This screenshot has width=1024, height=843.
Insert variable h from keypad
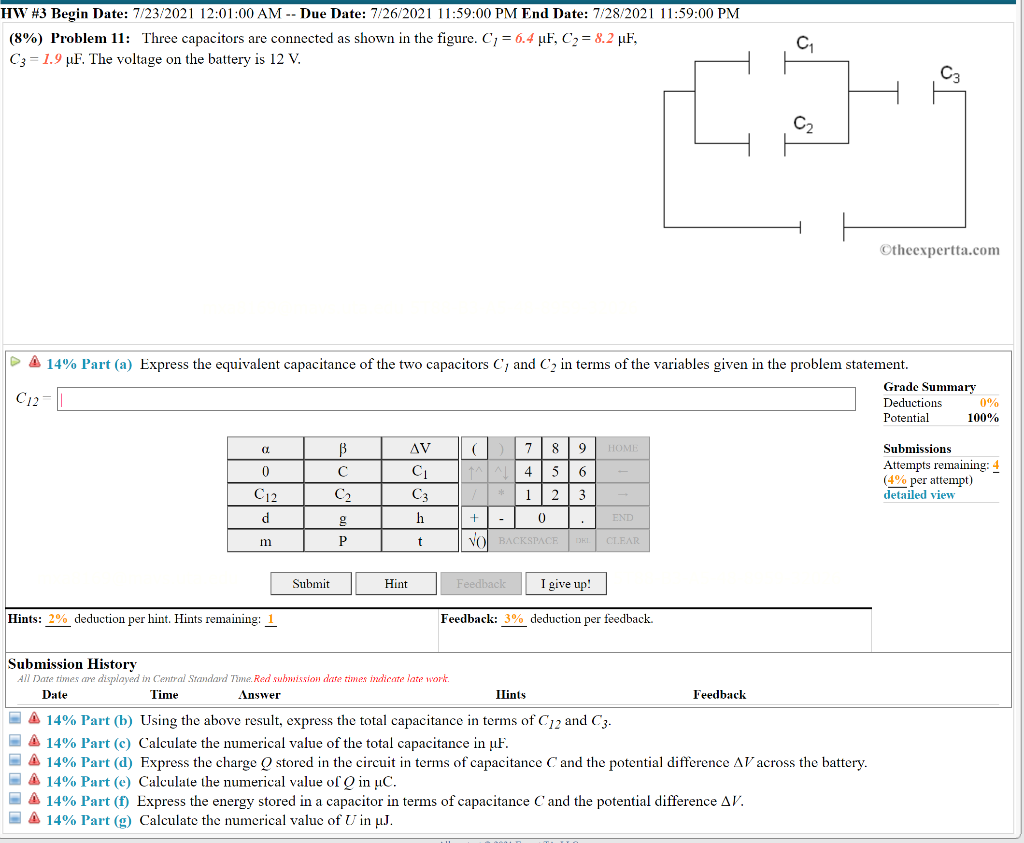[420, 518]
